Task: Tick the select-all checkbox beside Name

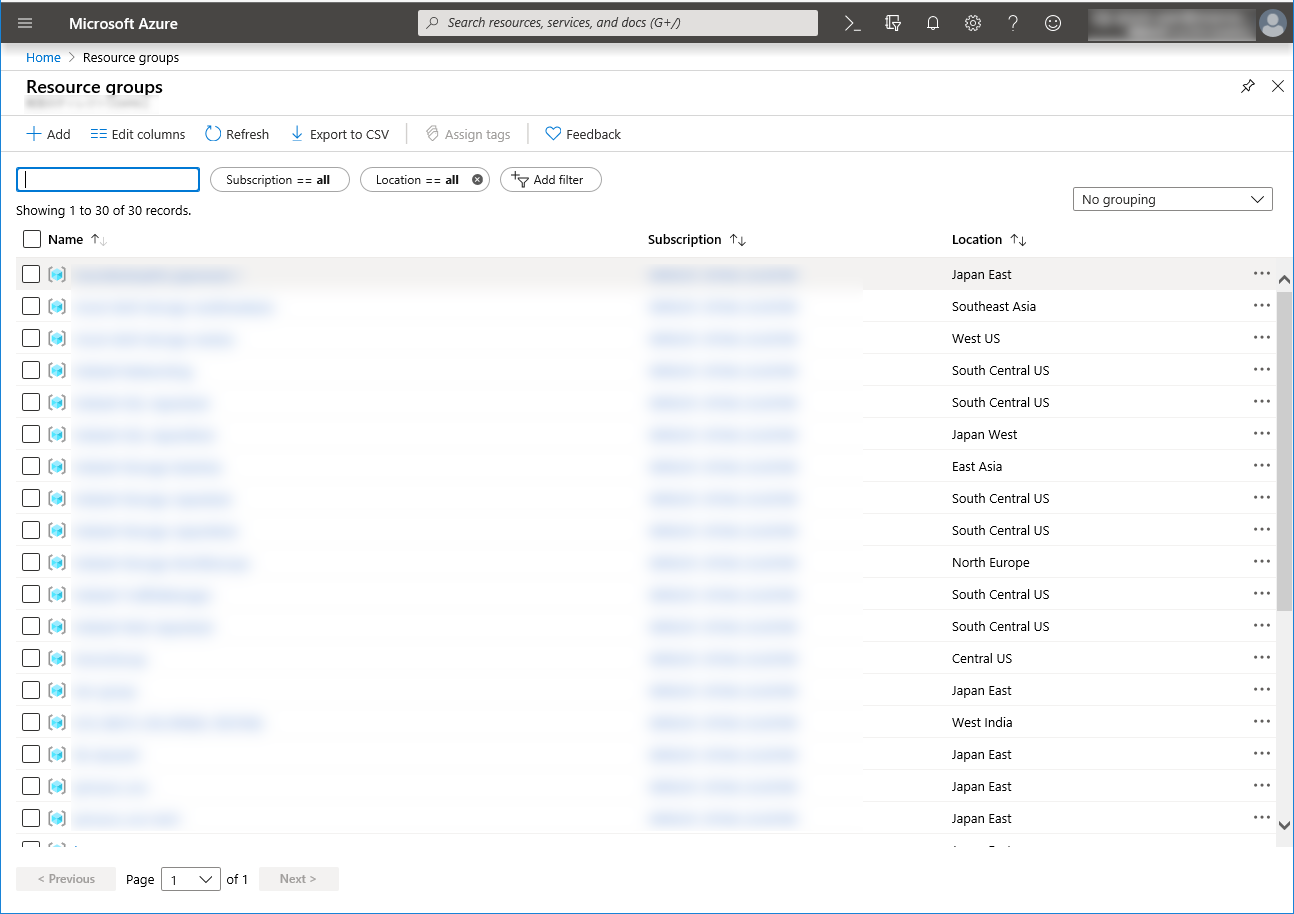Action: click(32, 239)
